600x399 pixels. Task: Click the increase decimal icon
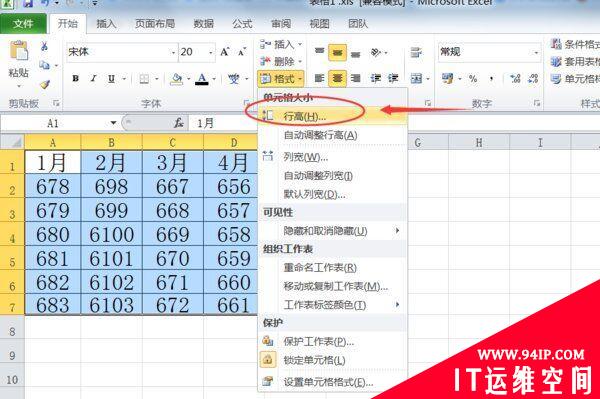click(x=515, y=79)
